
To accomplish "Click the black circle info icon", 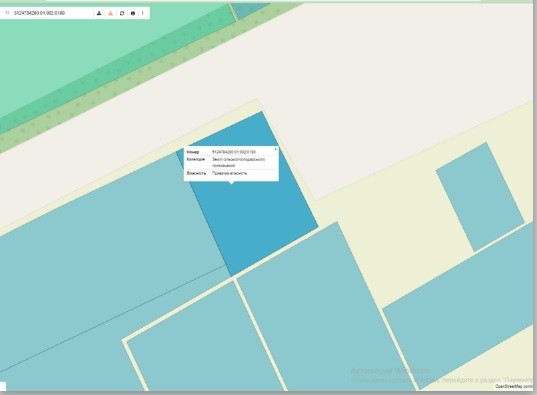I will pos(133,13).
